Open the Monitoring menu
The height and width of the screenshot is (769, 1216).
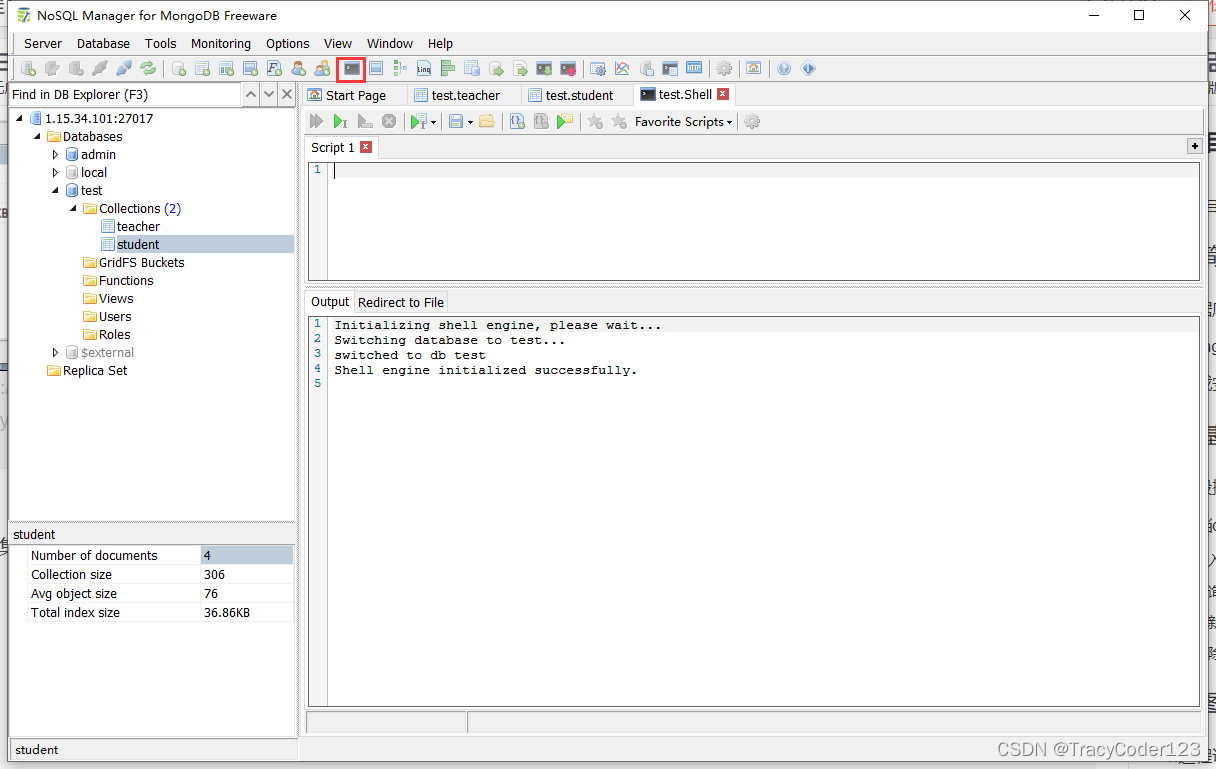point(221,43)
